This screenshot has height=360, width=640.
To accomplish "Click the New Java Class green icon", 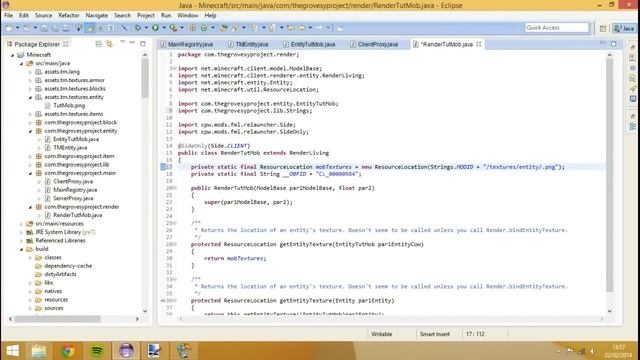I will (204, 28).
